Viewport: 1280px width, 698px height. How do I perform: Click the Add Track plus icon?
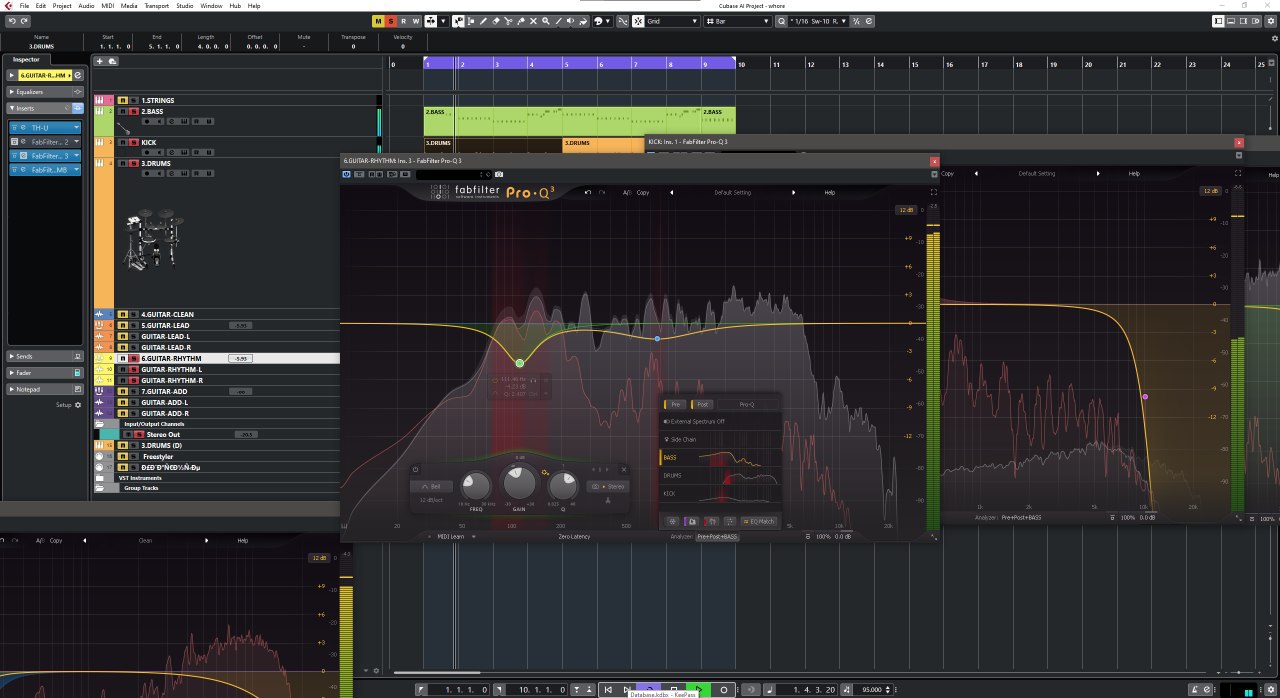pos(99,61)
